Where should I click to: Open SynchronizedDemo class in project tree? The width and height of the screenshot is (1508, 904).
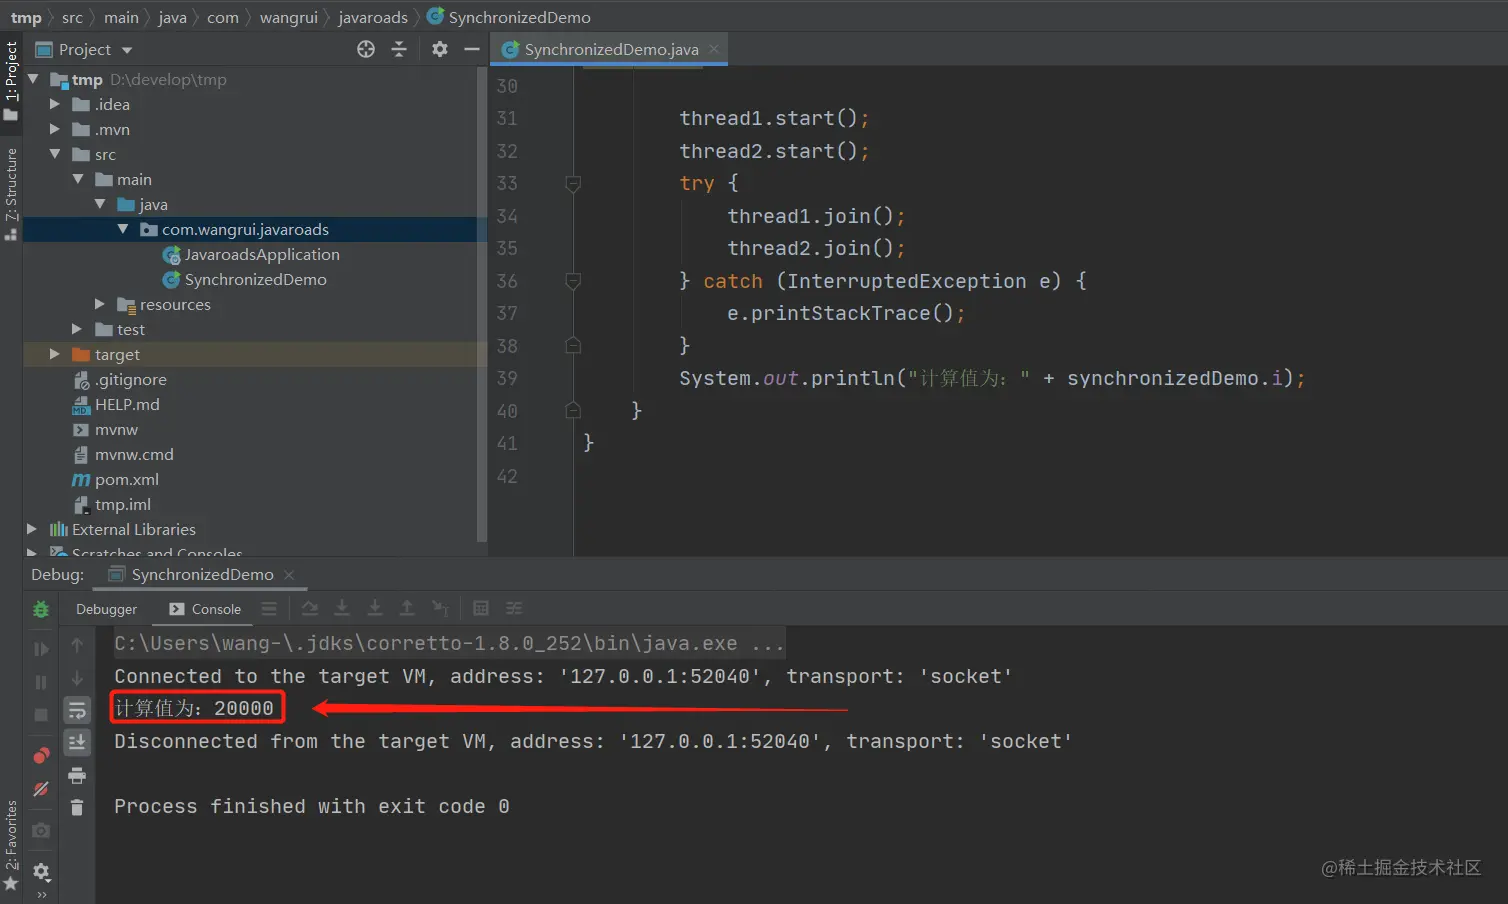coord(245,279)
